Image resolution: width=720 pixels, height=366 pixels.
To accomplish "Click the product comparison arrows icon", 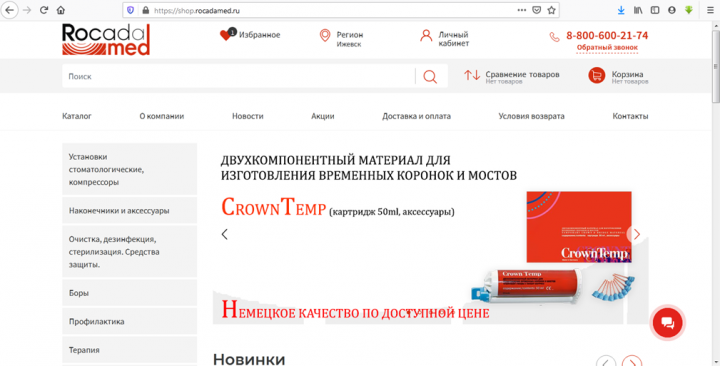I will 472,75.
